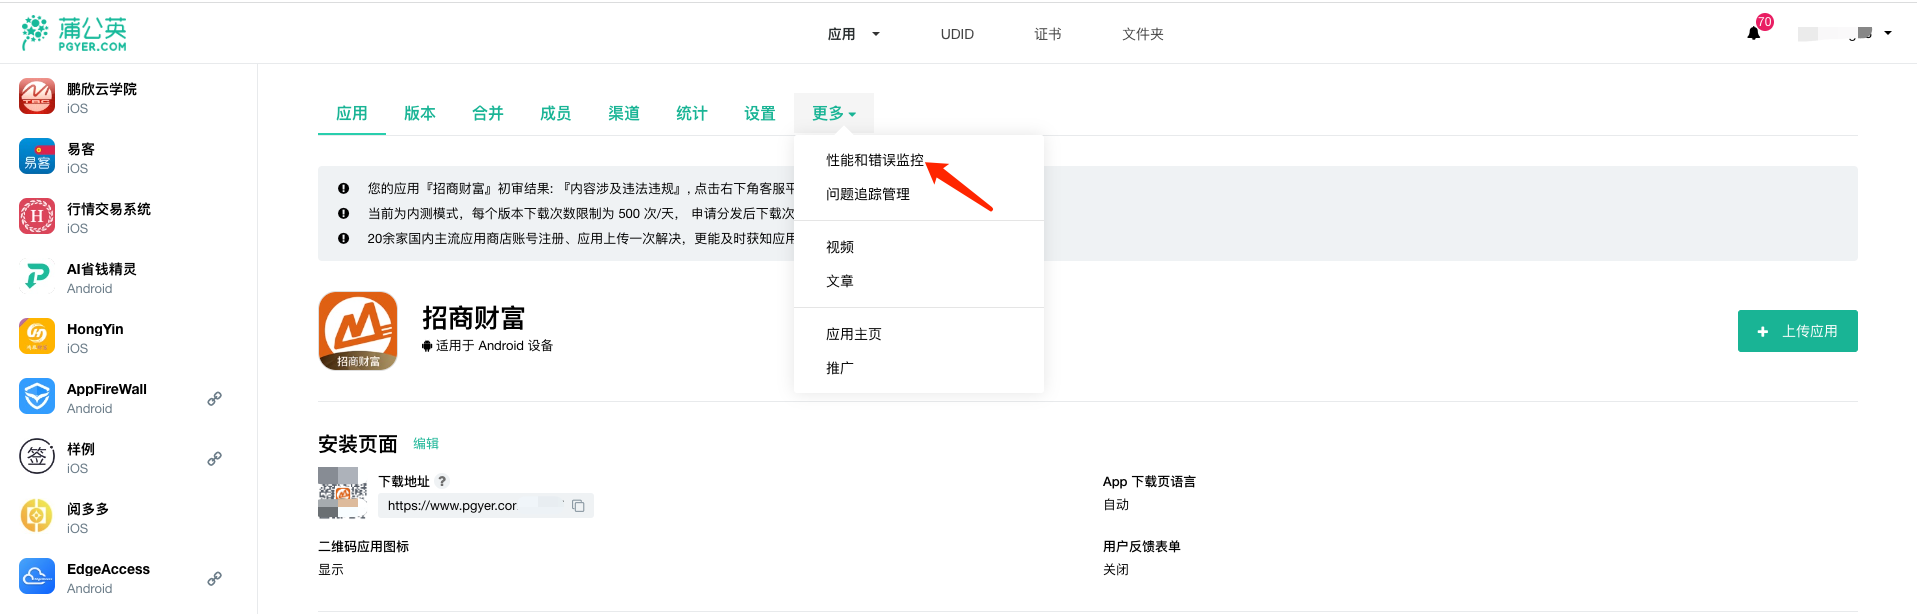The height and width of the screenshot is (614, 1917).
Task: Open the user account dropdown arrow
Action: point(1888,33)
